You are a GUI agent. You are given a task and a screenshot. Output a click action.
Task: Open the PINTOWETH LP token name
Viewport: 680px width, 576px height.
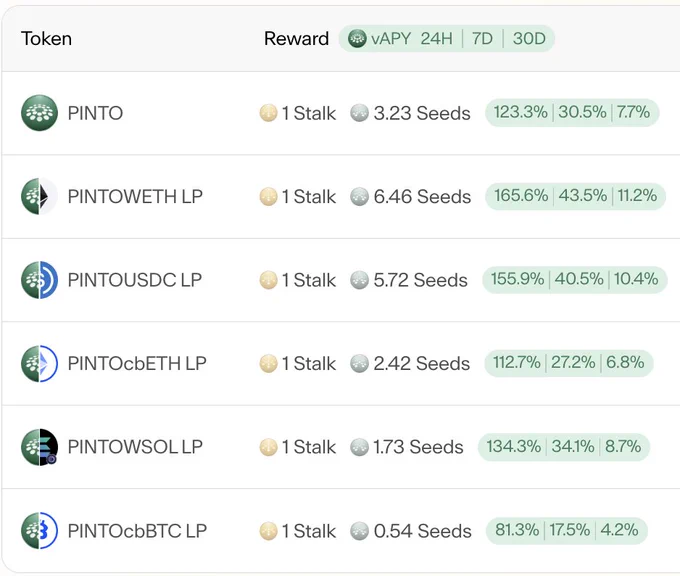[135, 196]
